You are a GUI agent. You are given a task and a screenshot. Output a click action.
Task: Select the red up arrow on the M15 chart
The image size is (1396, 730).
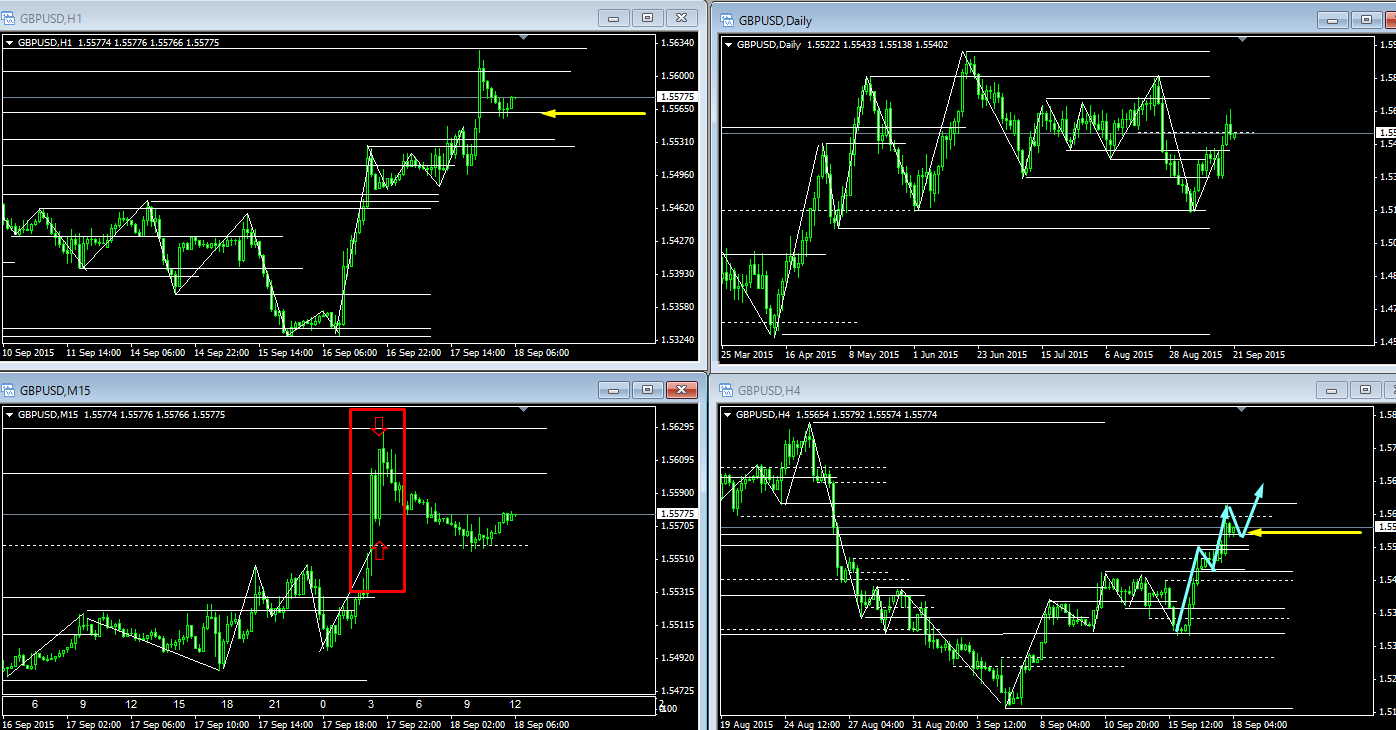click(379, 548)
